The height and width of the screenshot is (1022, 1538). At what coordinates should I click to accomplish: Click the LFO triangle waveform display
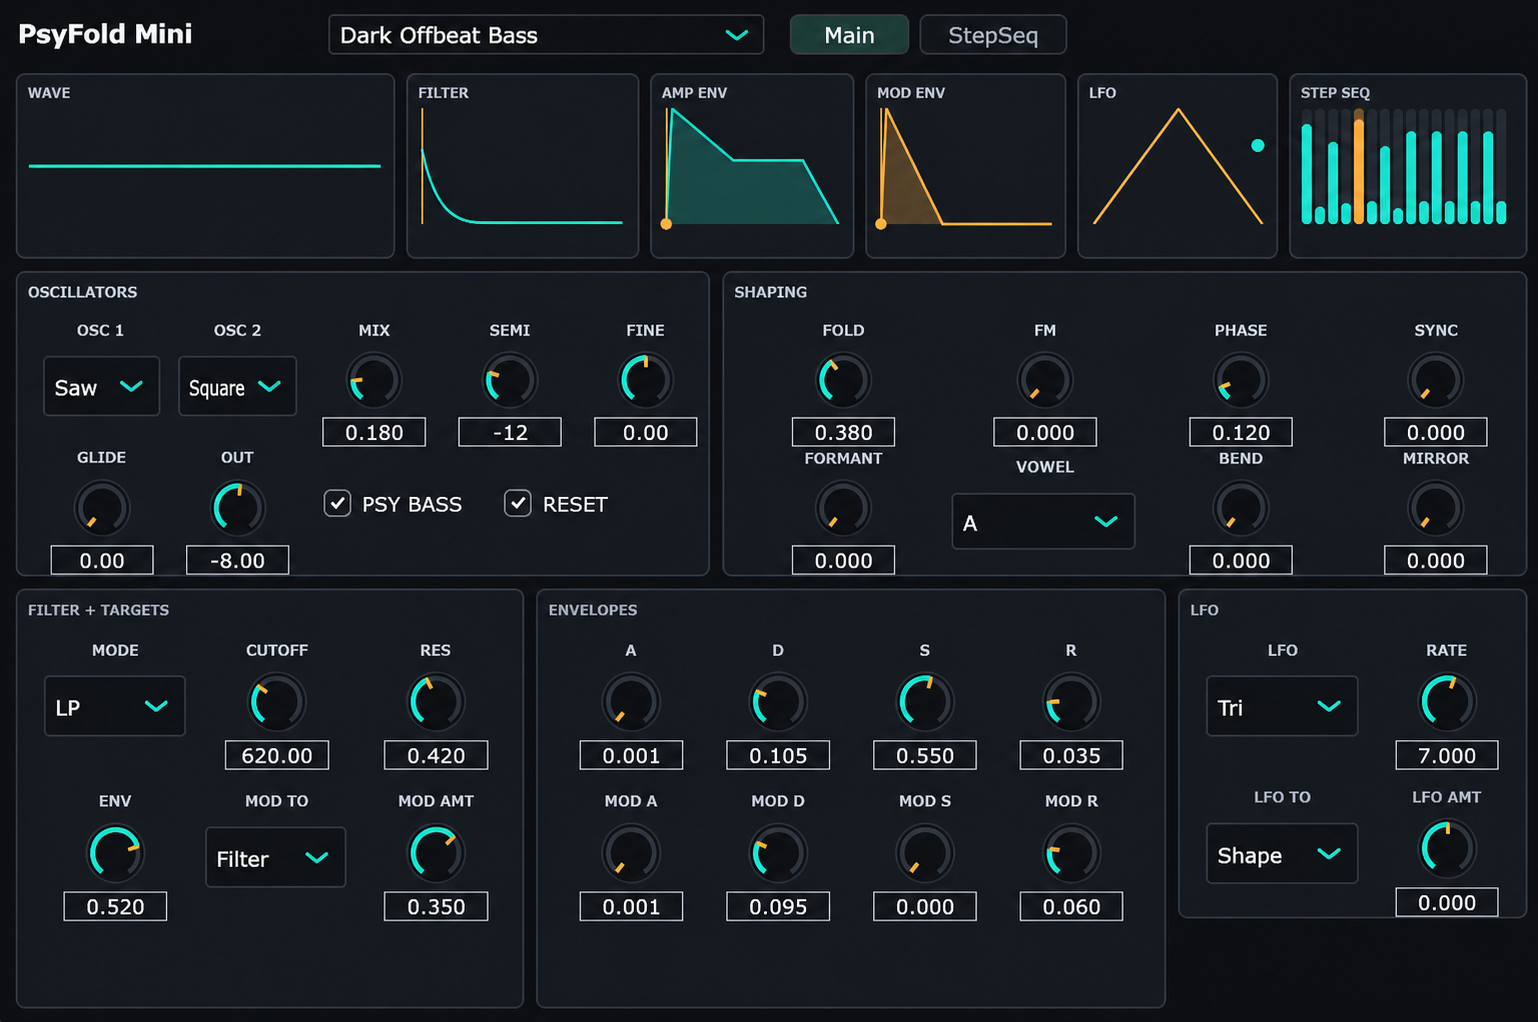(x=1177, y=166)
